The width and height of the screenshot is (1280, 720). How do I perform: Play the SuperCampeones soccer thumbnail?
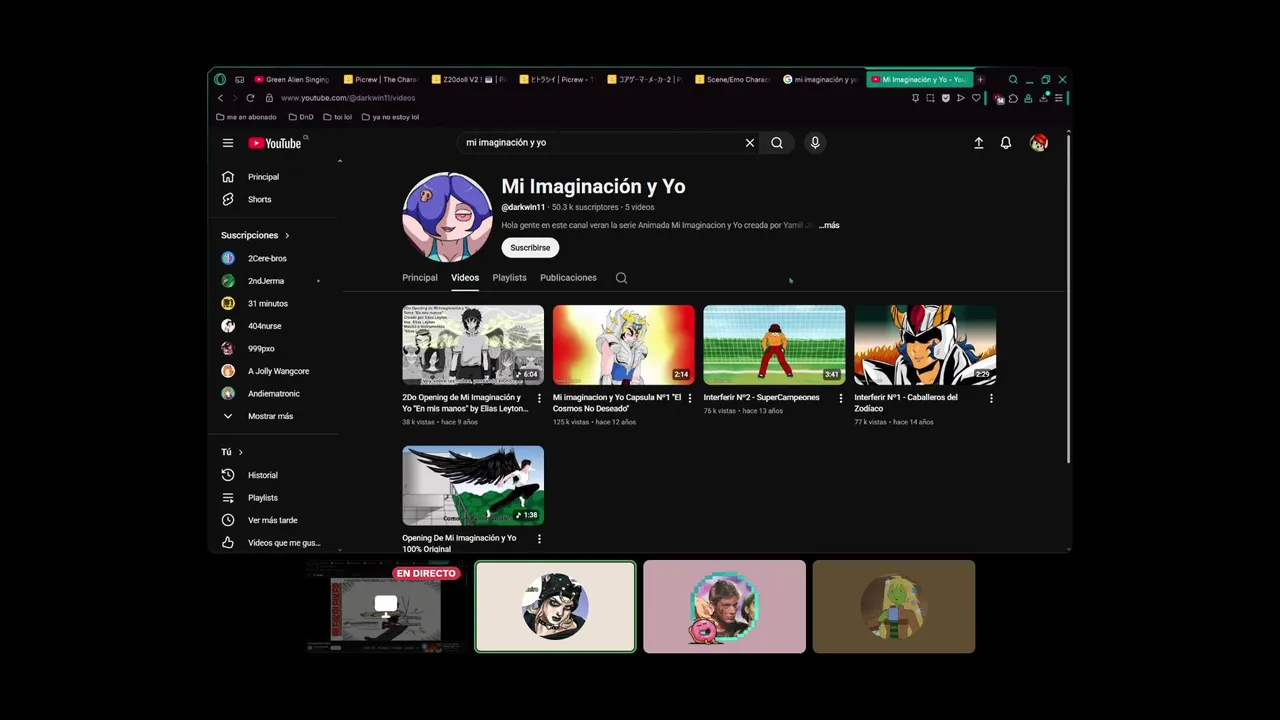(x=774, y=345)
